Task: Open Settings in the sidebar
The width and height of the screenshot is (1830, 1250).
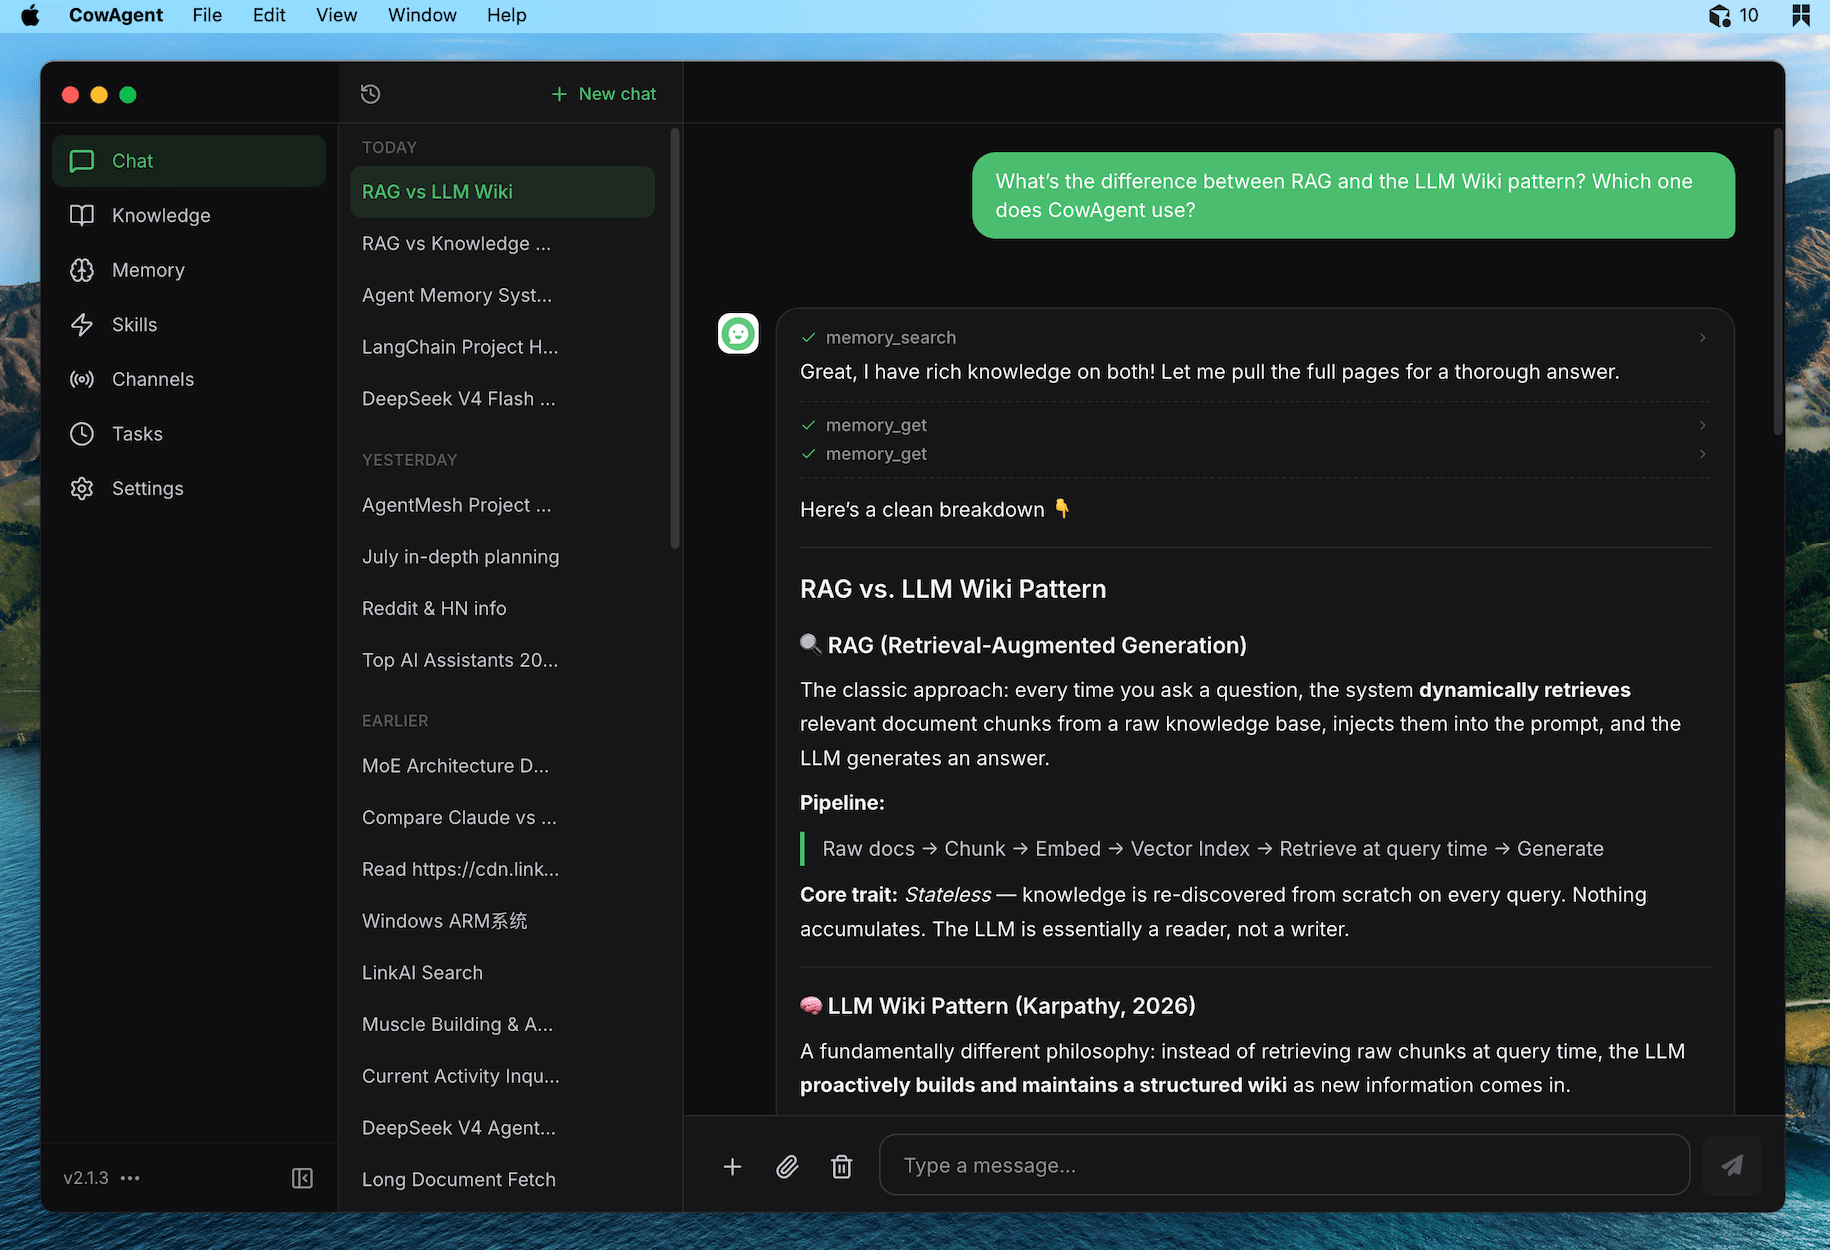Action: click(189, 488)
